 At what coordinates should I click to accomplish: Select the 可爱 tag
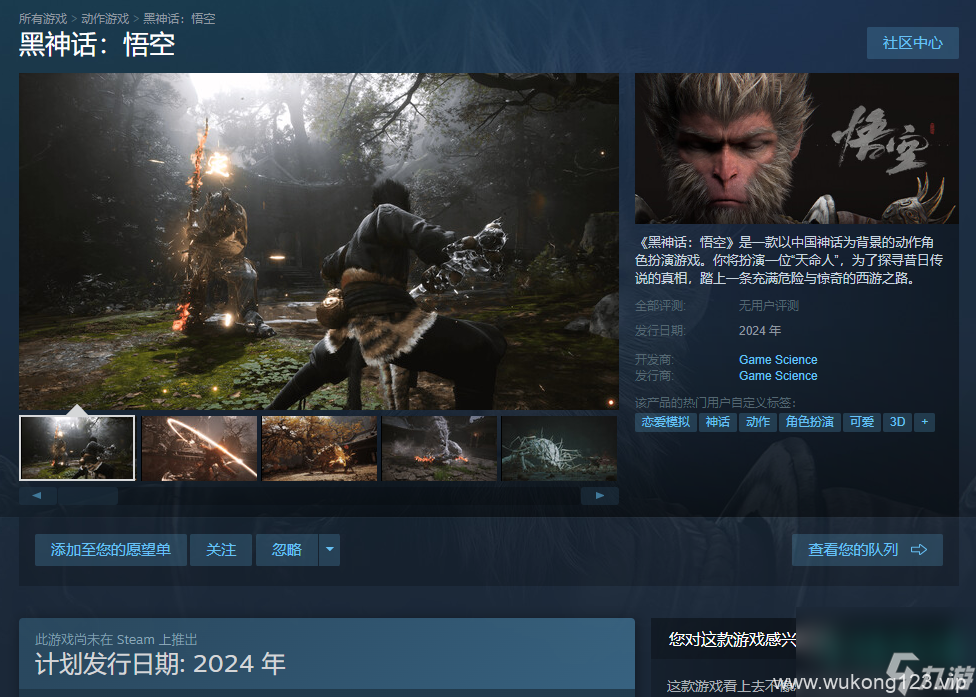[x=862, y=422]
